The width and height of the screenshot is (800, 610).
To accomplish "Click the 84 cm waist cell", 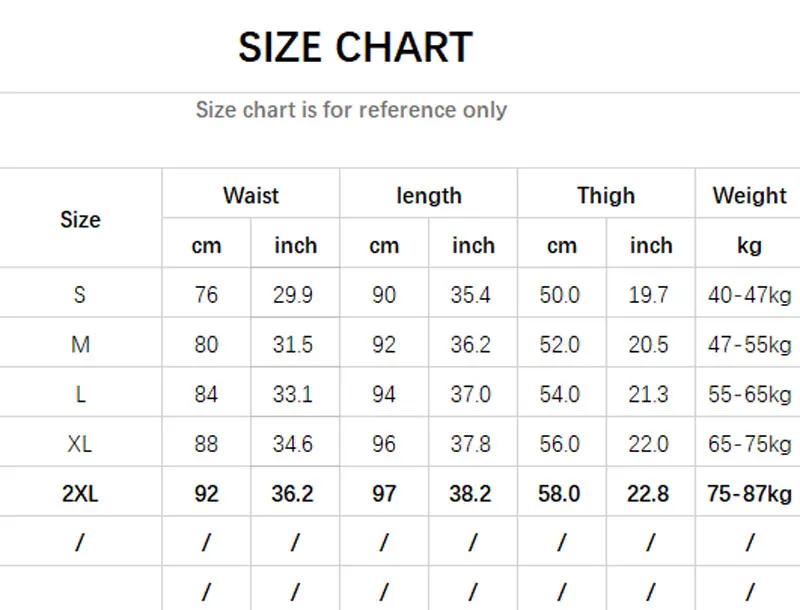I will (x=206, y=394).
